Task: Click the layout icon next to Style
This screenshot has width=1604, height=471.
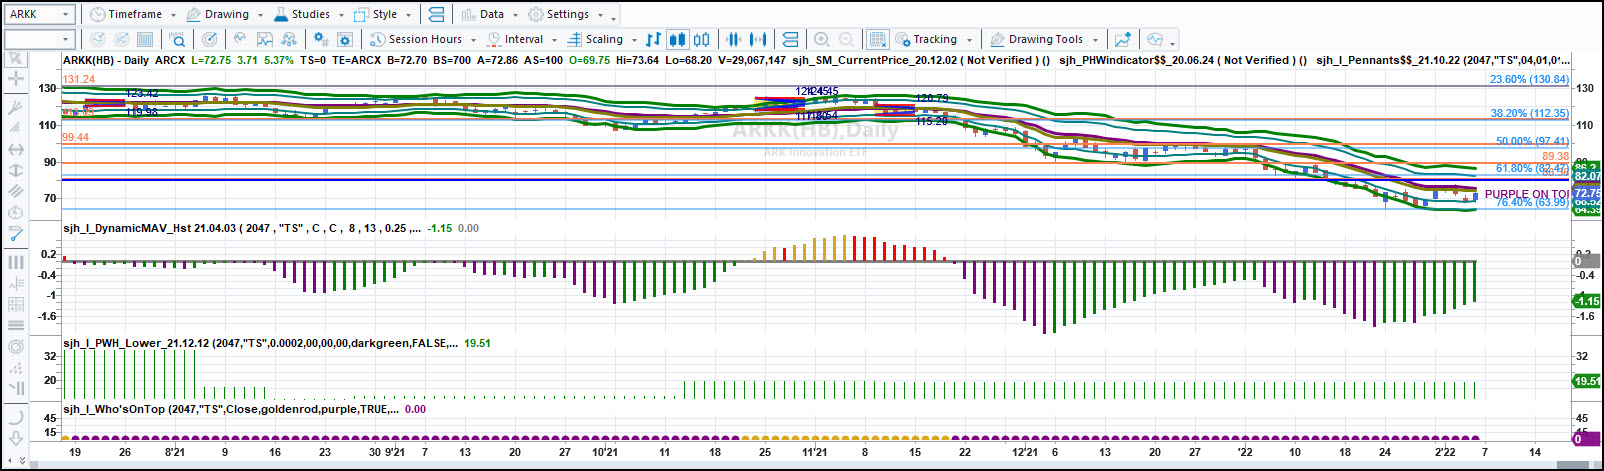Action: tap(436, 14)
